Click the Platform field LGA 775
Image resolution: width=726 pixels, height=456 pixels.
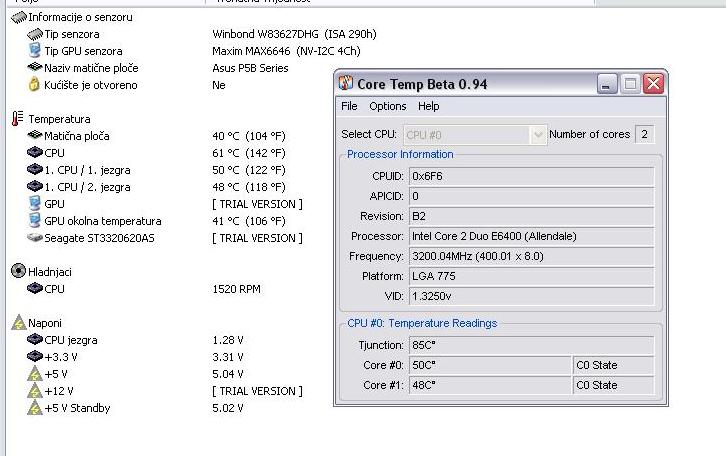click(x=532, y=276)
